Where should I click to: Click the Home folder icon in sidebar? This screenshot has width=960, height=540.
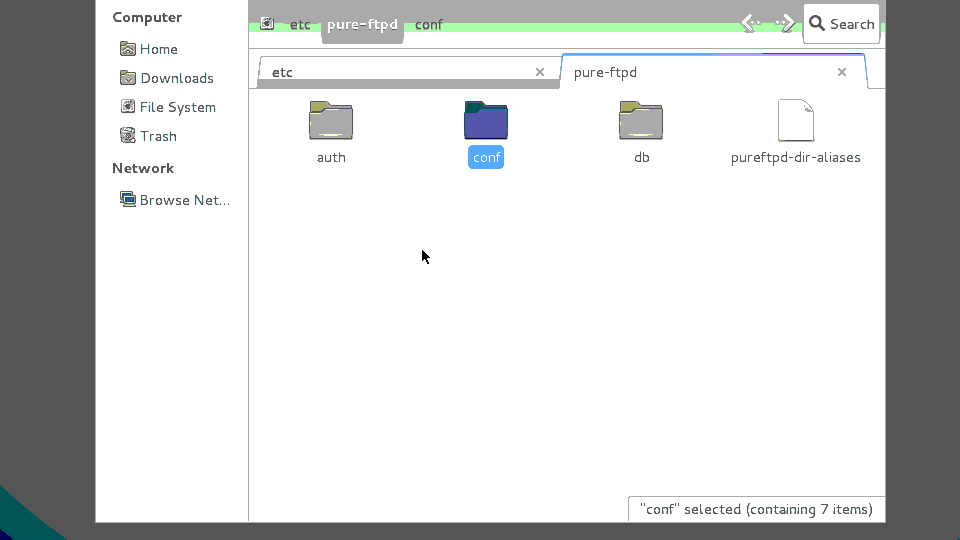coord(127,48)
